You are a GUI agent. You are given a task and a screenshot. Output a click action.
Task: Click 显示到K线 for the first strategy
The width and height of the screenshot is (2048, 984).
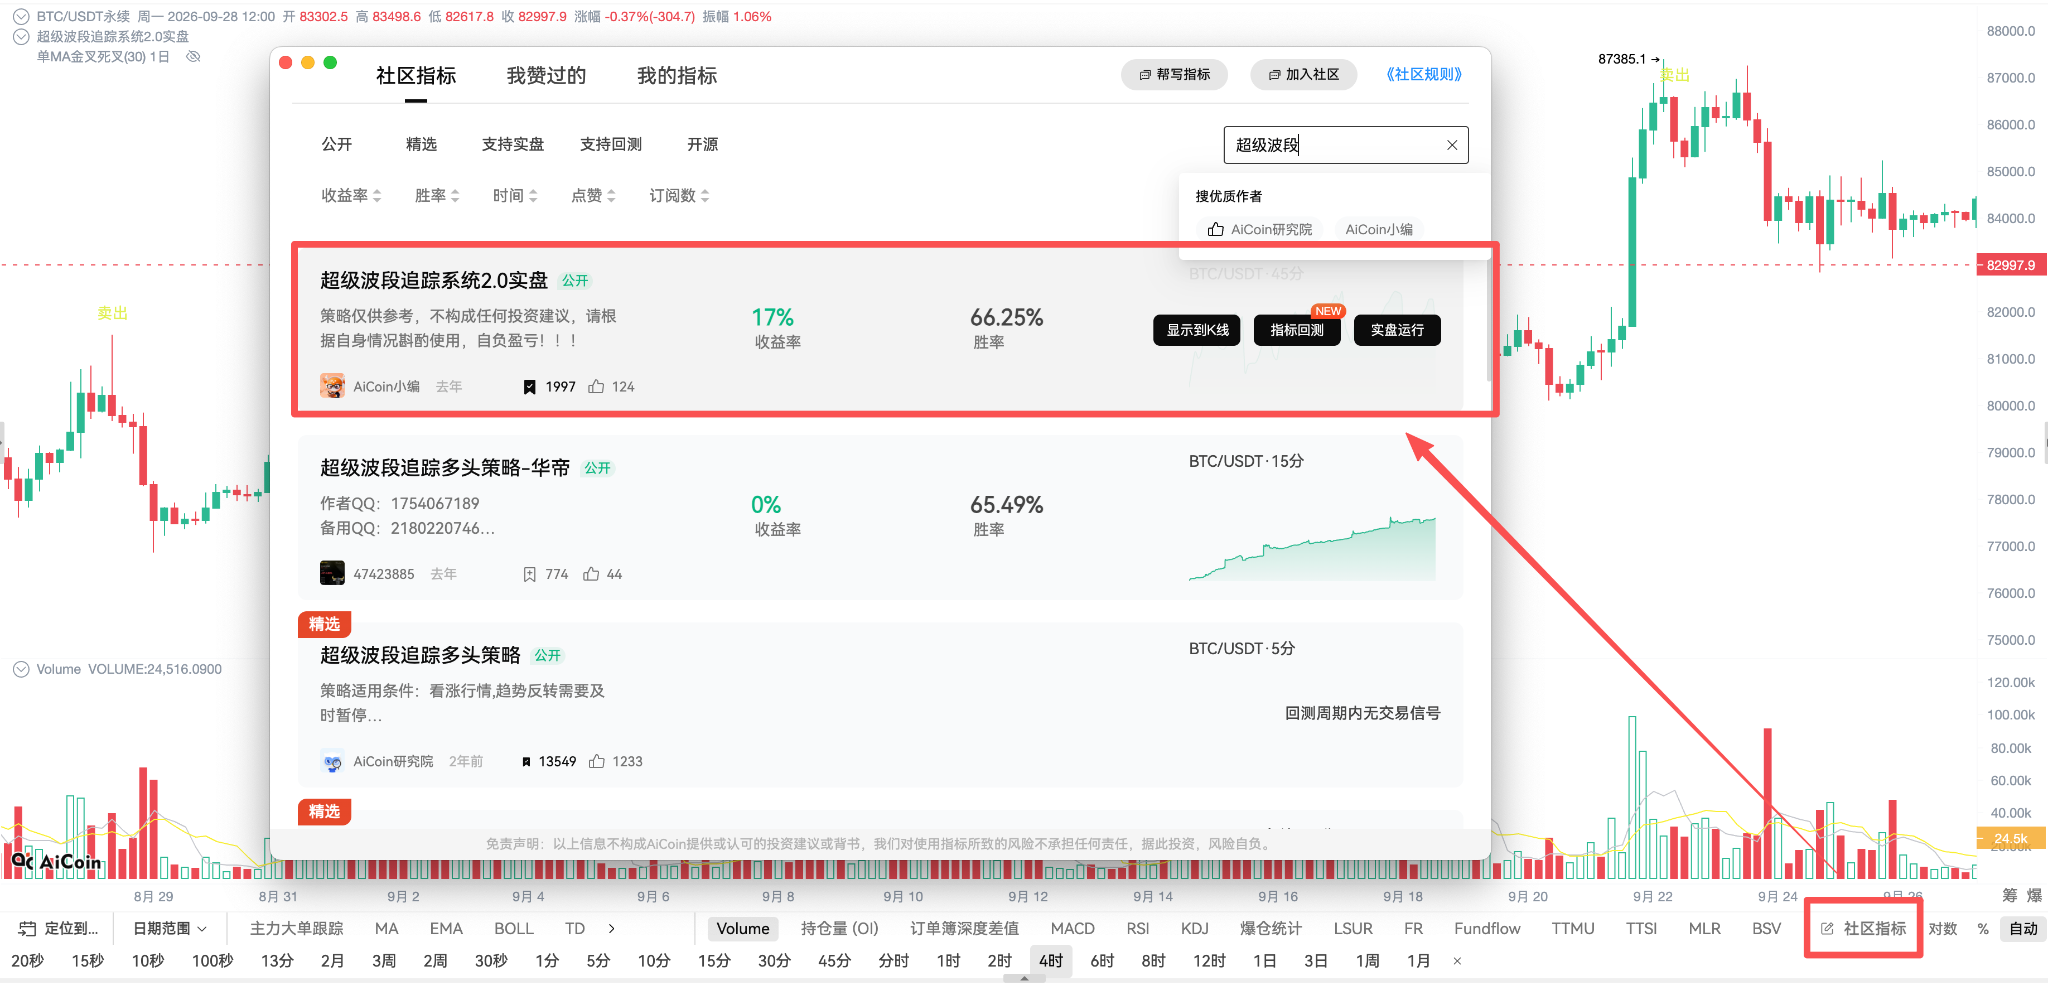click(x=1197, y=330)
